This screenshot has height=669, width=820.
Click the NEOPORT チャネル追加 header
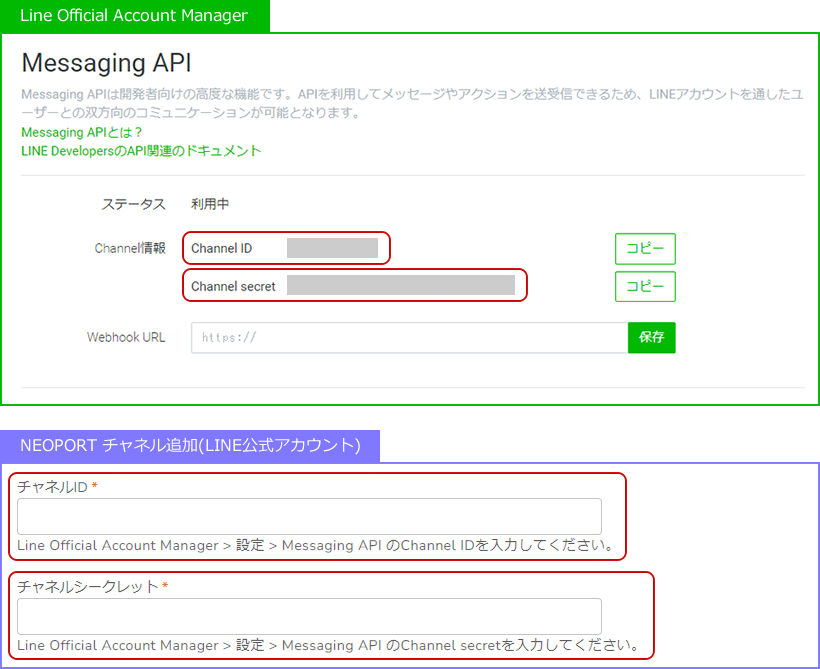(x=190, y=446)
